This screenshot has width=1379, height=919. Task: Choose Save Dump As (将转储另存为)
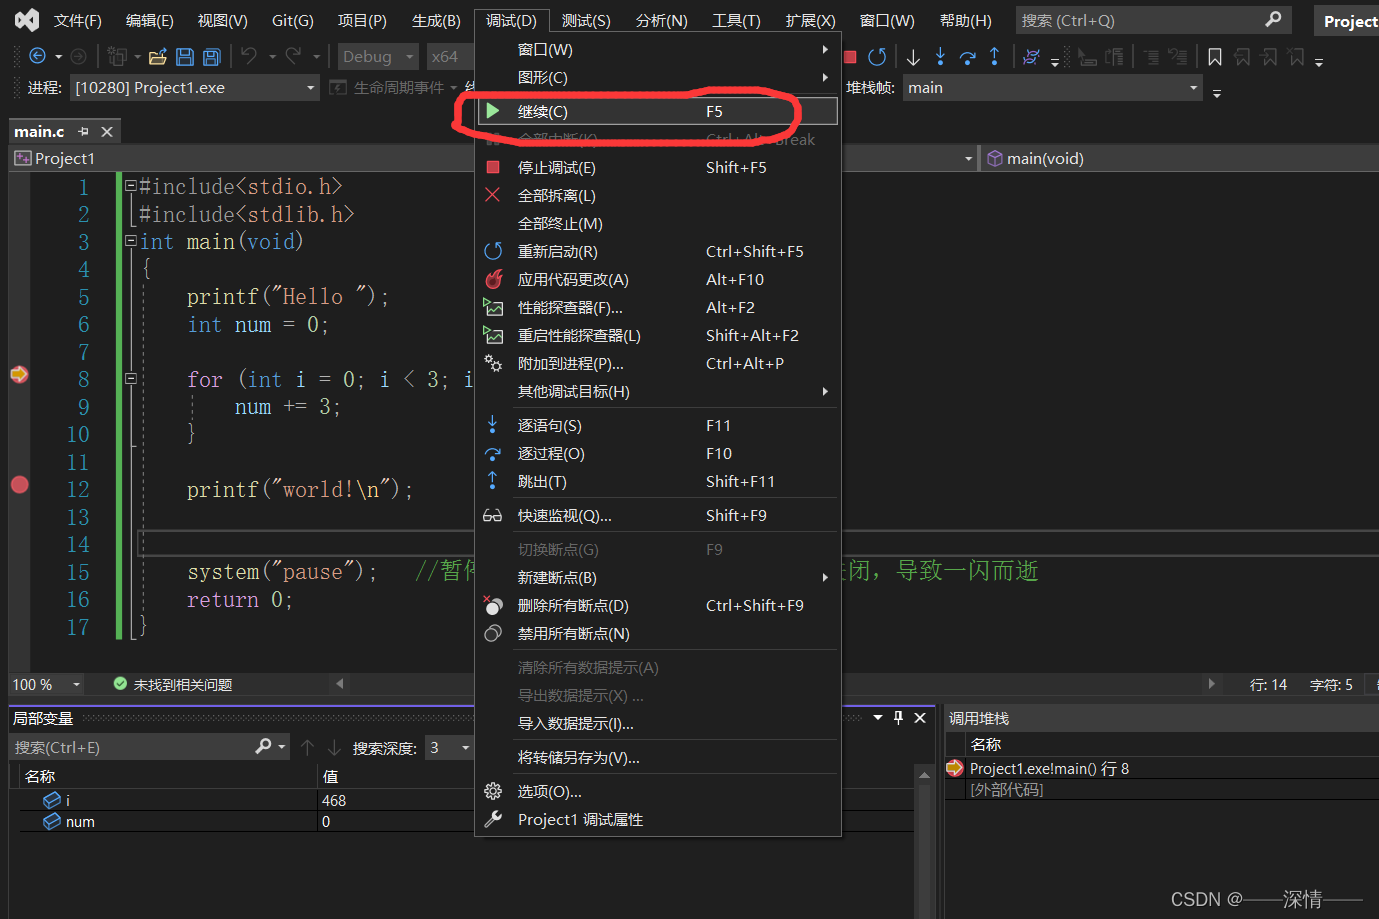657,757
